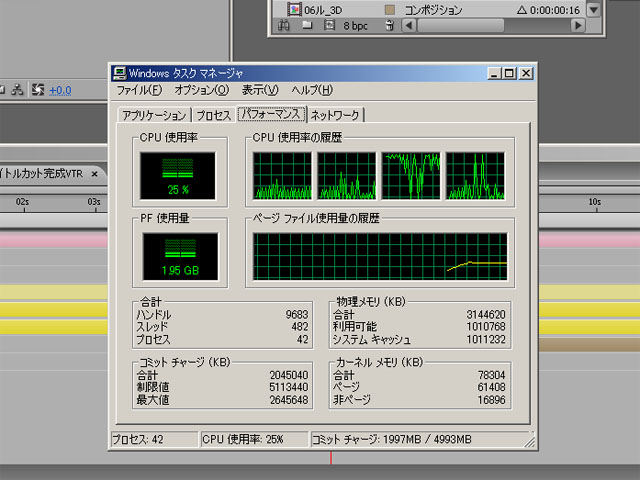Open the ヘルプ(H) menu
Viewport: 640px width, 480px height.
point(312,90)
